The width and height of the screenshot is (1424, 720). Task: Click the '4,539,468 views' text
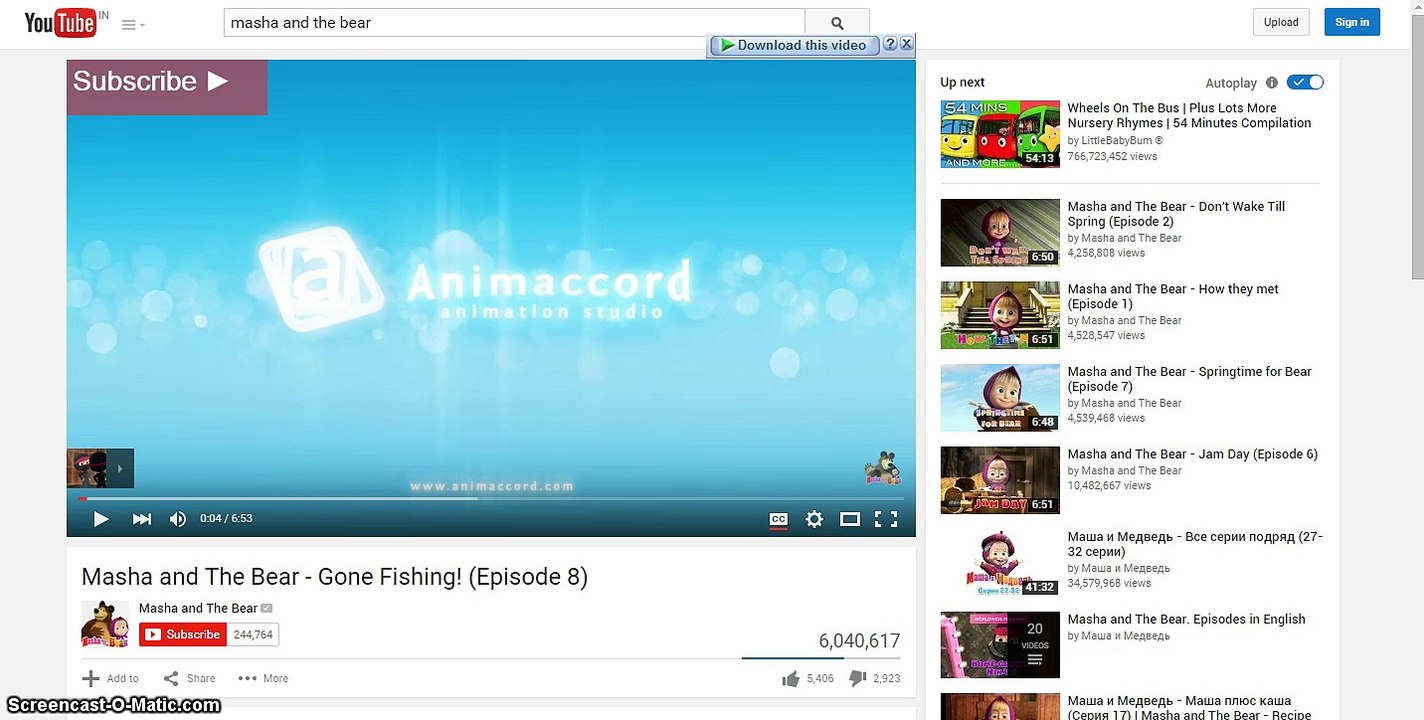point(1106,418)
